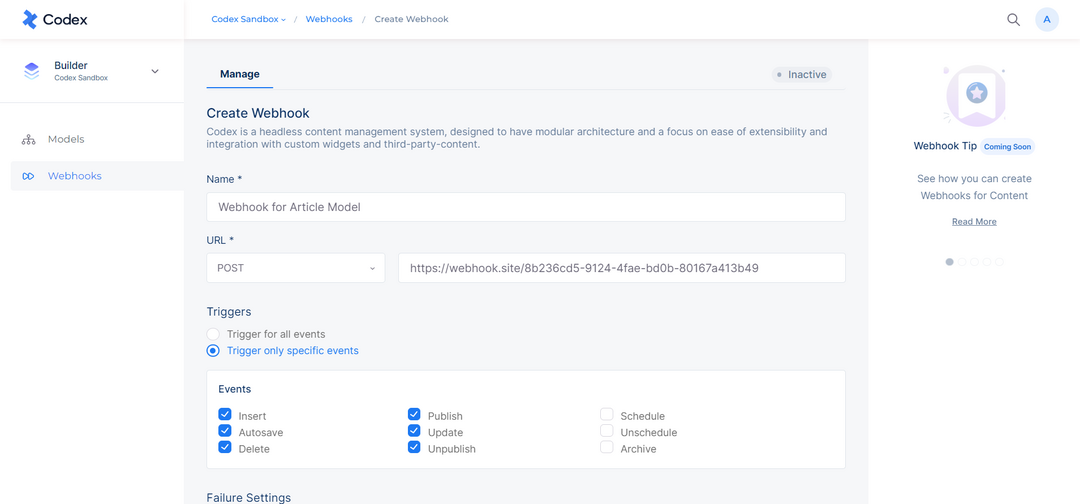Open the user avatar A menu
Screen dimensions: 1080x504
pyautogui.click(x=1047, y=19)
